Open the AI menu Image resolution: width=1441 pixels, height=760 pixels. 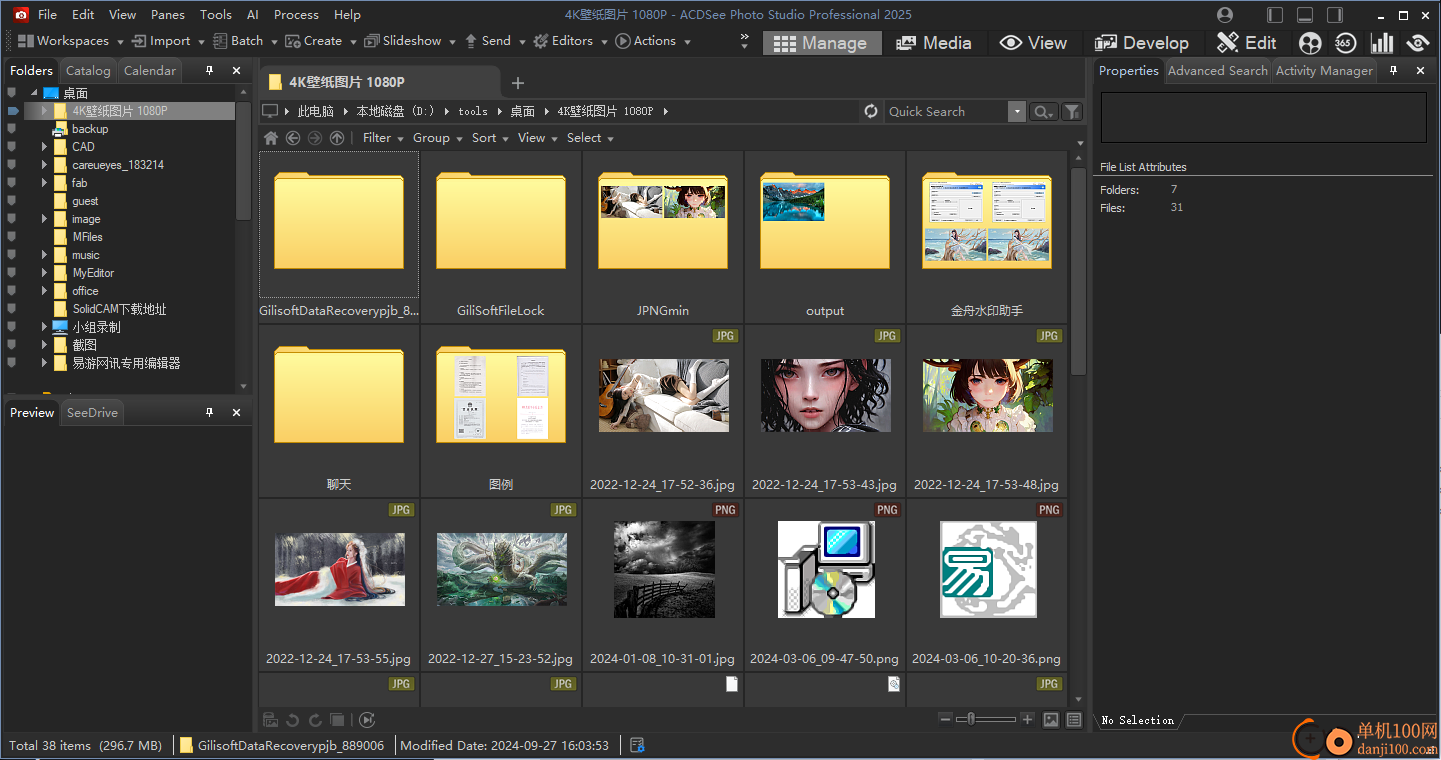point(253,15)
